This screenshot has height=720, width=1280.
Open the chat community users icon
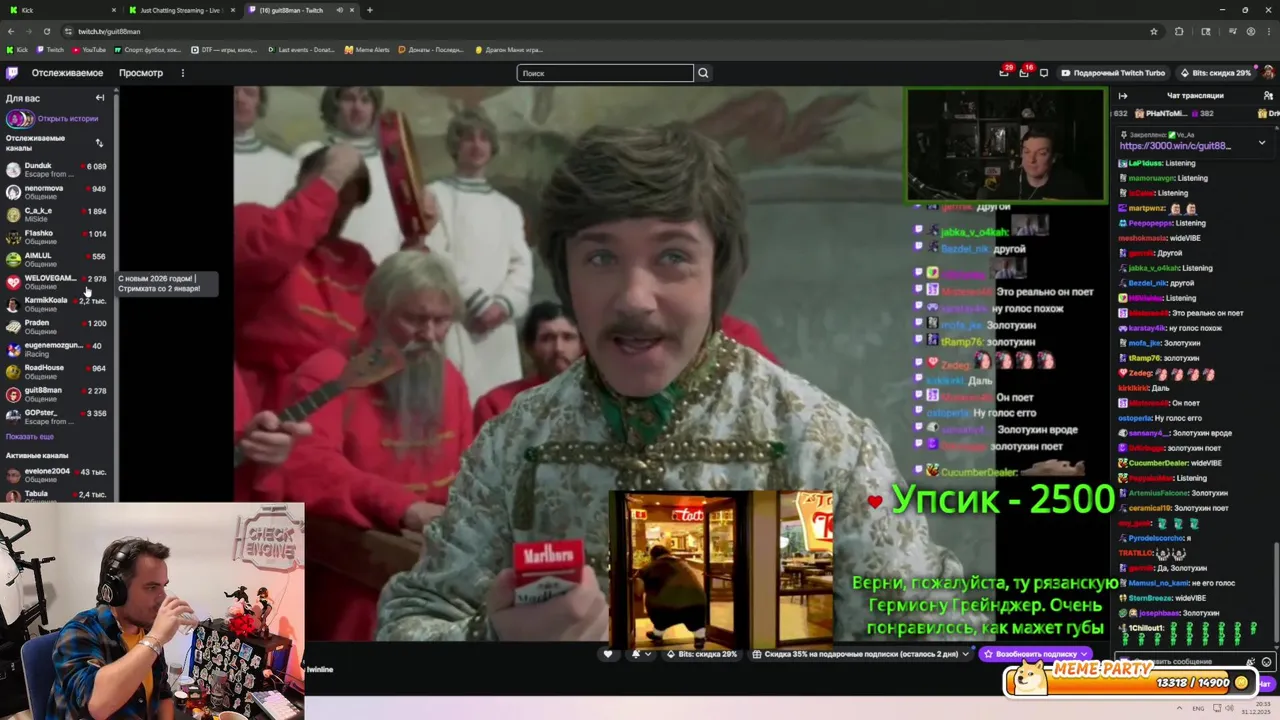click(x=1268, y=96)
